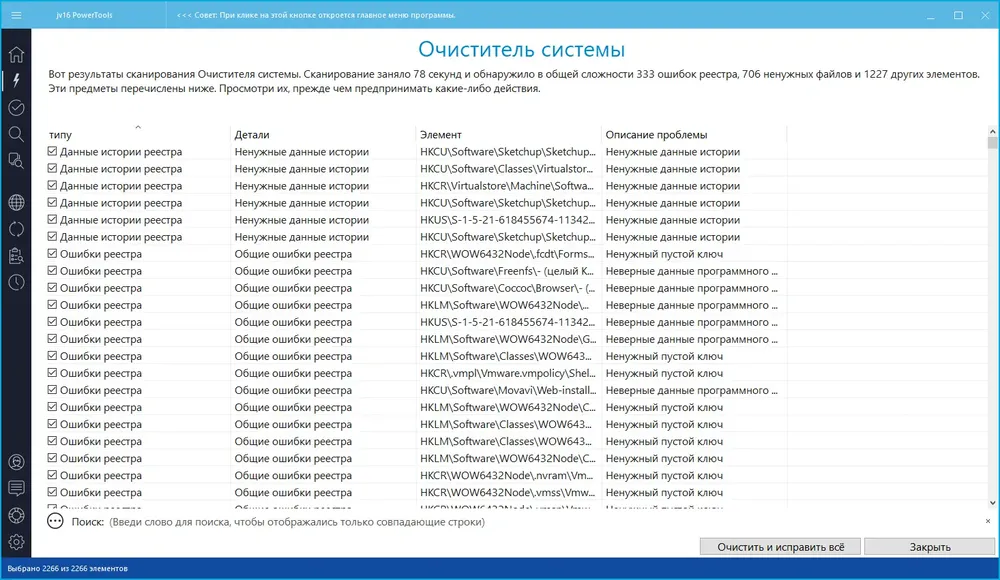The width and height of the screenshot is (1000, 580).
Task: Go to the Home sidebar icon
Action: pyautogui.click(x=16, y=55)
